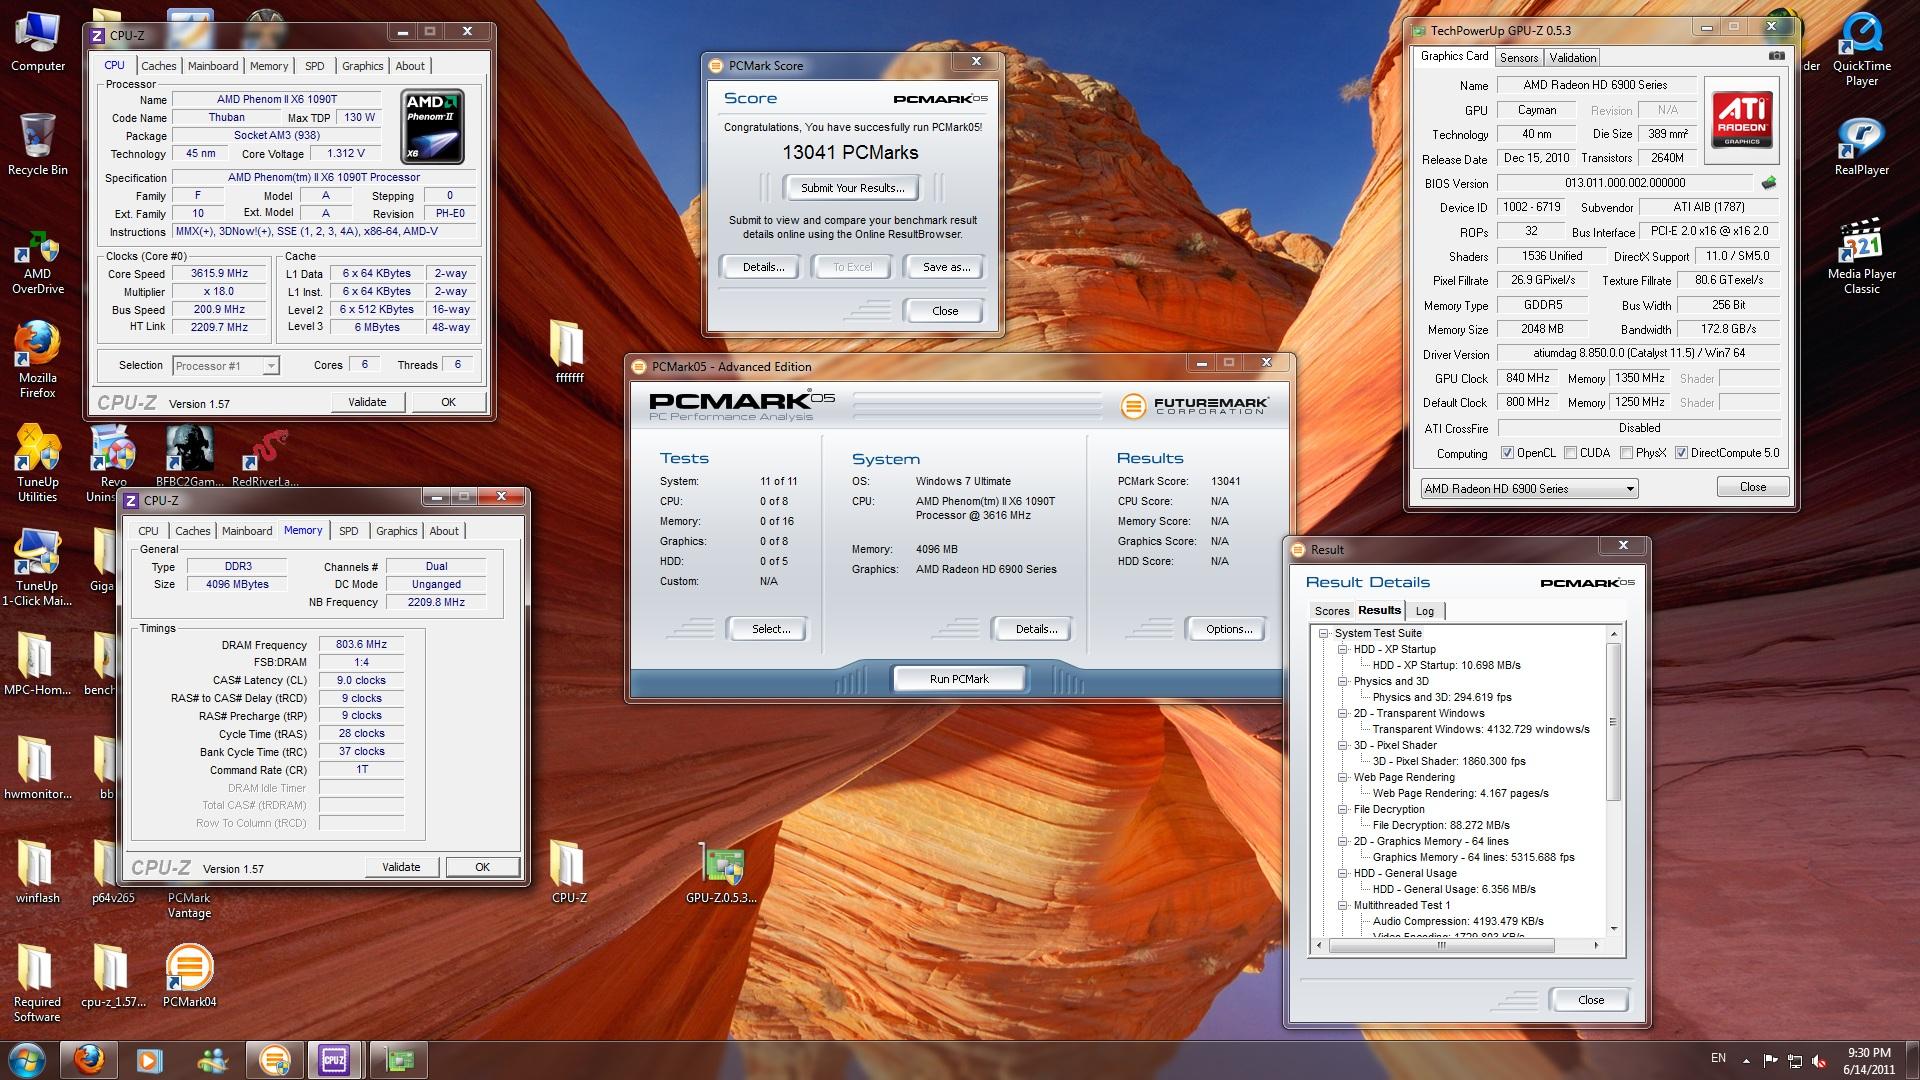Toggle the OpenCL checkbox in GPU-Z
1920x1080 pixels.
click(1507, 453)
